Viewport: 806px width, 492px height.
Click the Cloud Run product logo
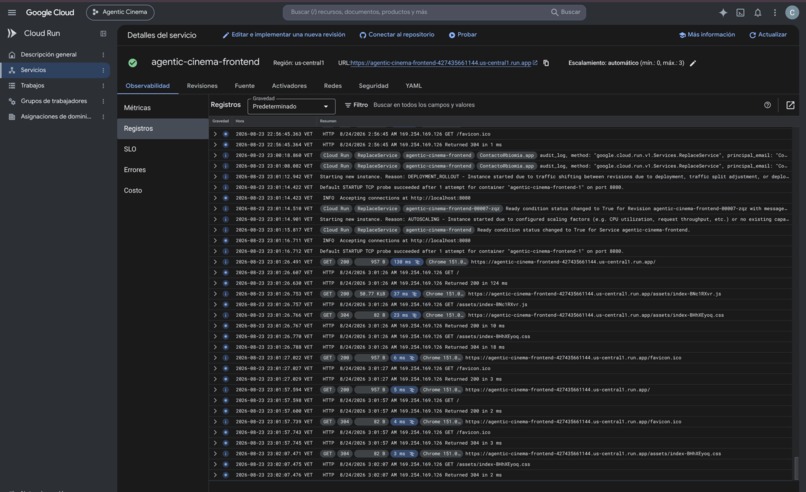(11, 33)
